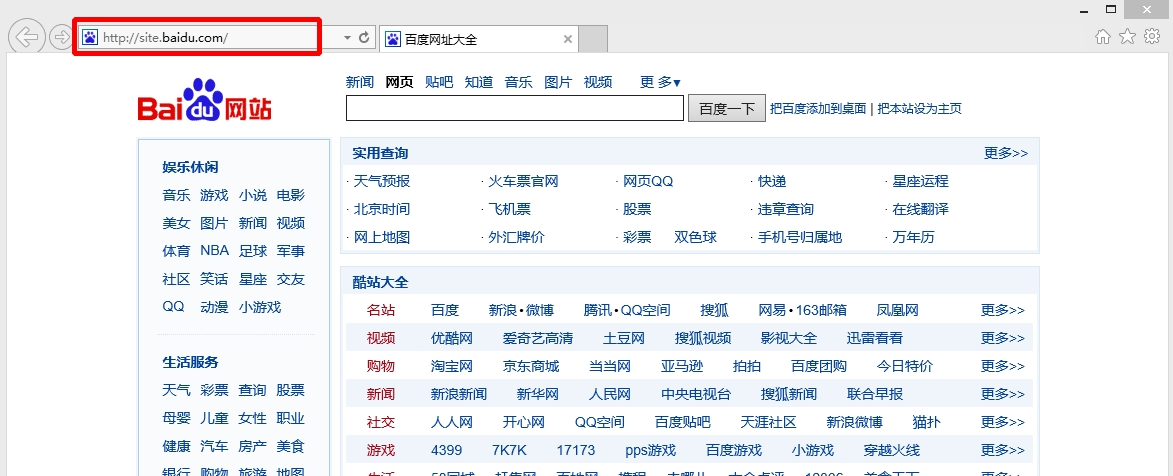Screen dimensions: 1173x476
Task: Open the 手机号归属地 link
Action: coord(800,237)
